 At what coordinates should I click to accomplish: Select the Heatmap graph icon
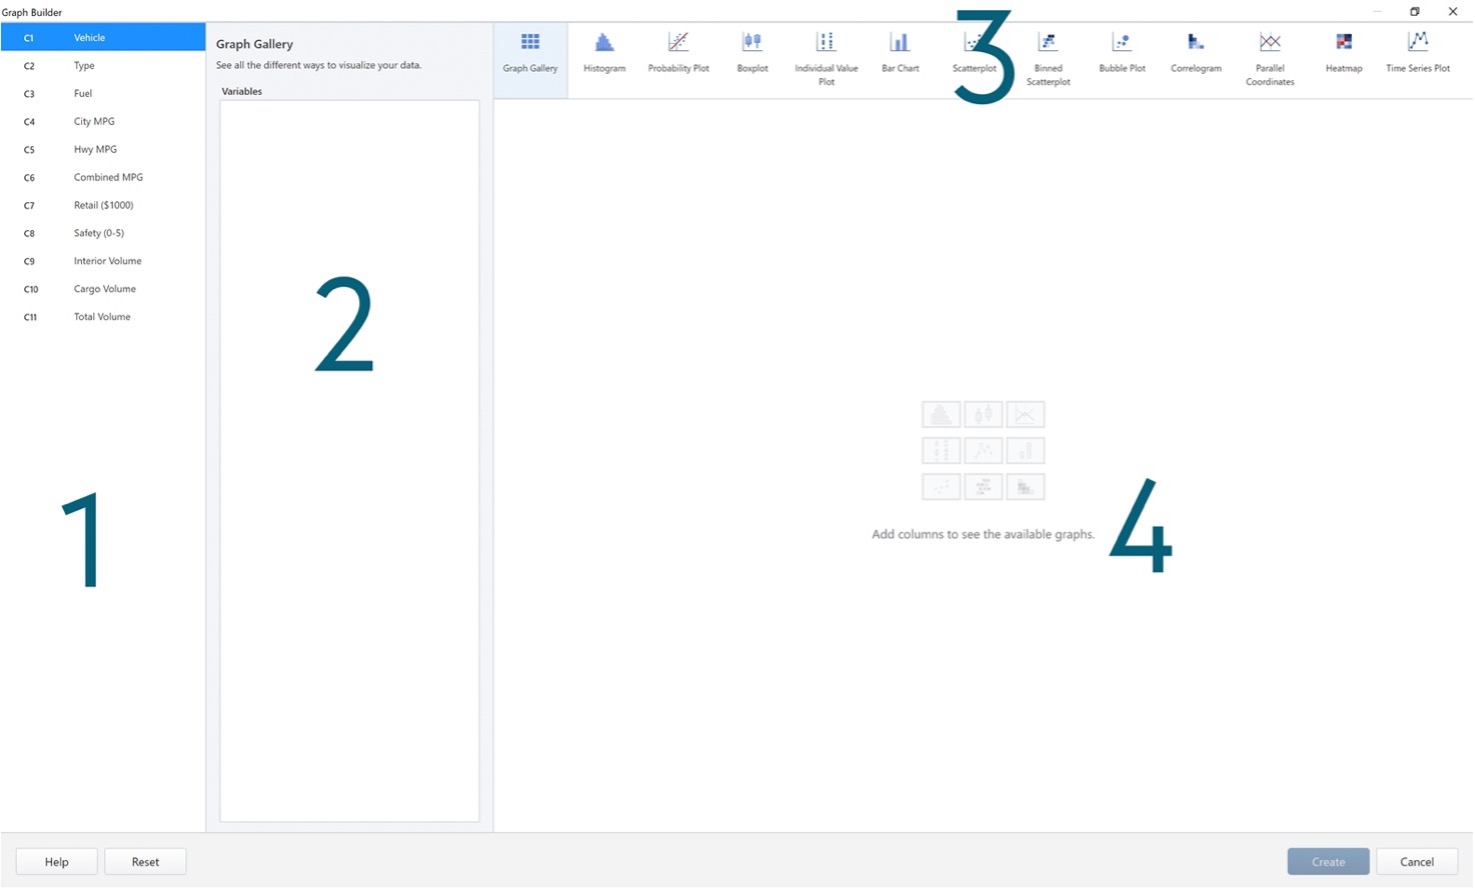(1343, 52)
